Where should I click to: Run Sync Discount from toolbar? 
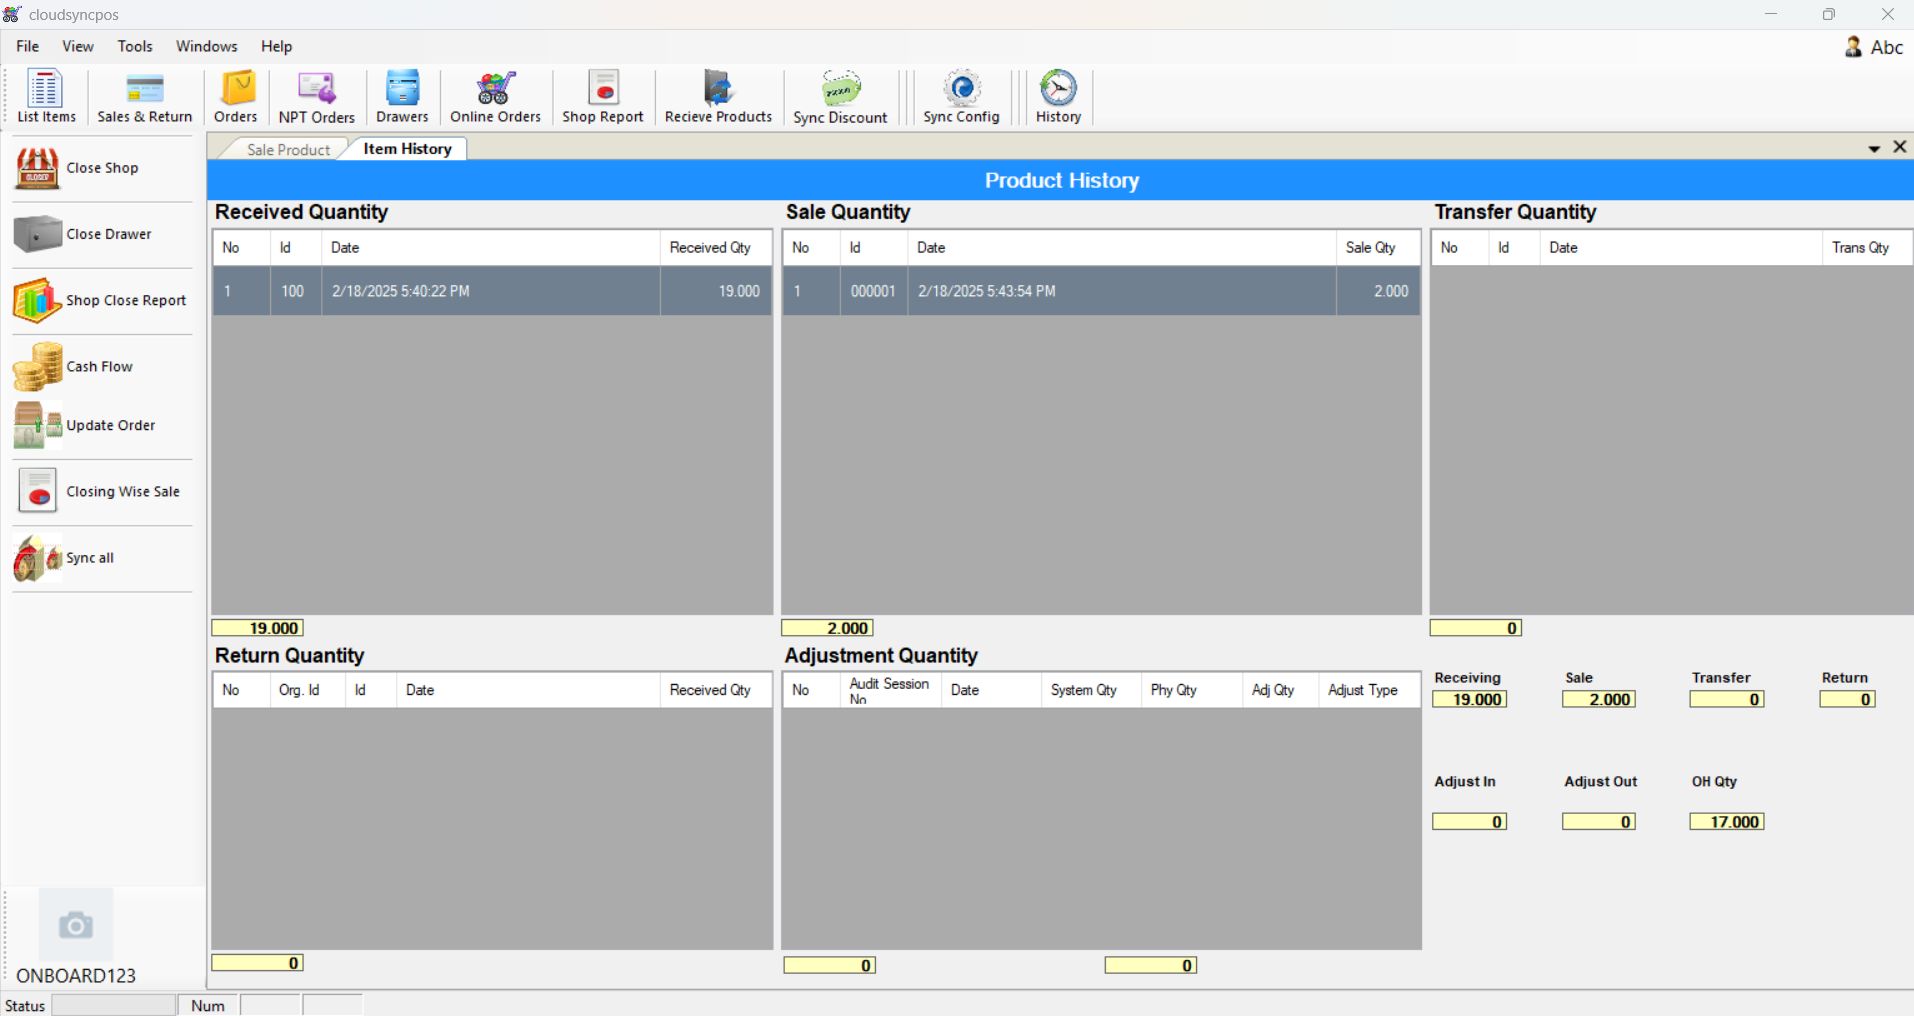840,96
